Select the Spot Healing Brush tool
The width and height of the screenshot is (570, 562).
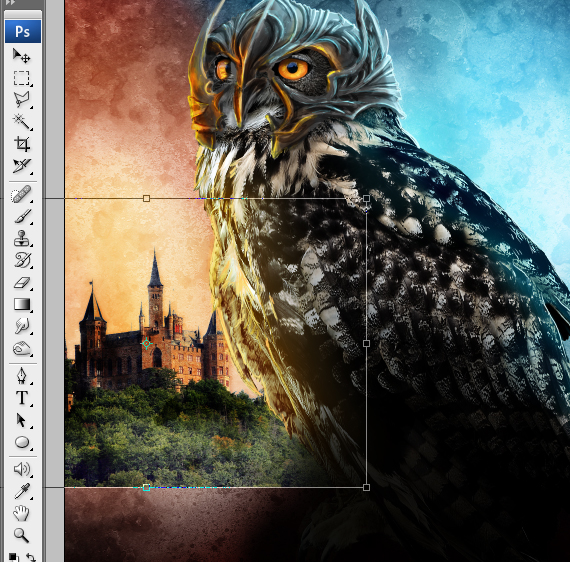click(21, 194)
